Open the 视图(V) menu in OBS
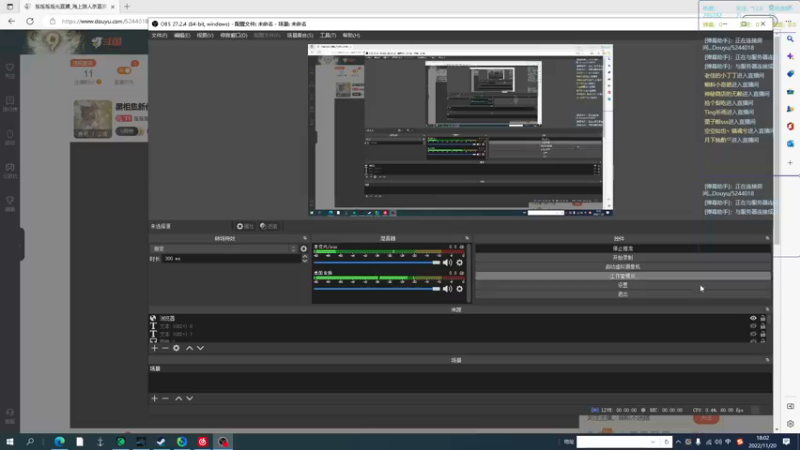 pos(205,35)
